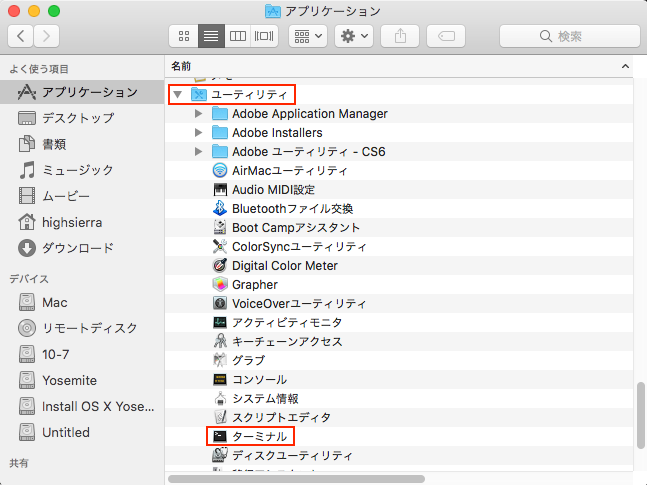The image size is (647, 485).
Task: Select the ColorSyncユーティリティ icon
Action: pos(220,246)
